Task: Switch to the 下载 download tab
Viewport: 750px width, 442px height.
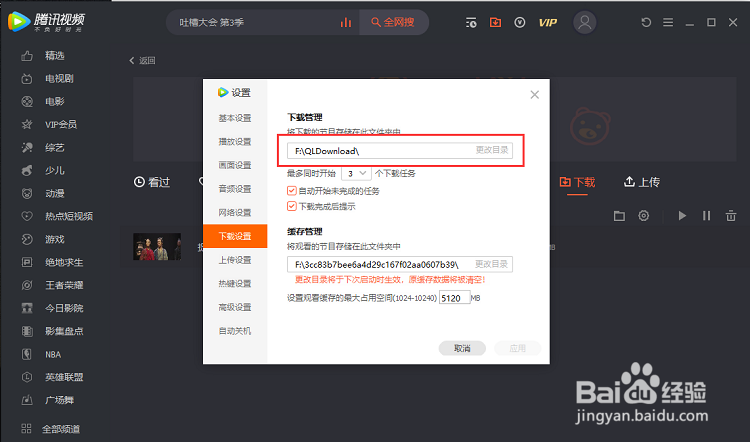Action: click(x=577, y=182)
